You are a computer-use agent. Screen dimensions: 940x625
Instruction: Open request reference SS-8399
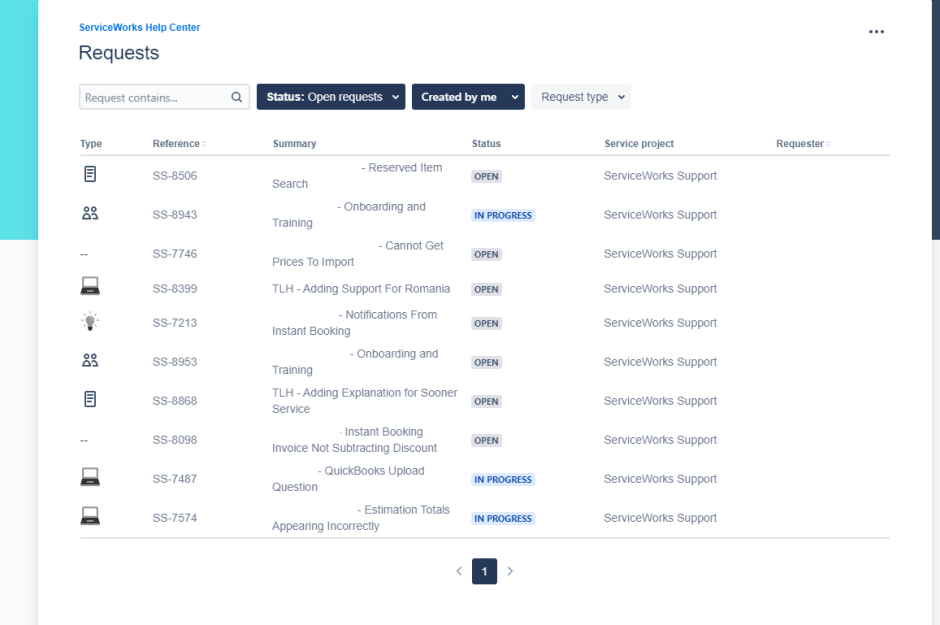(x=174, y=288)
